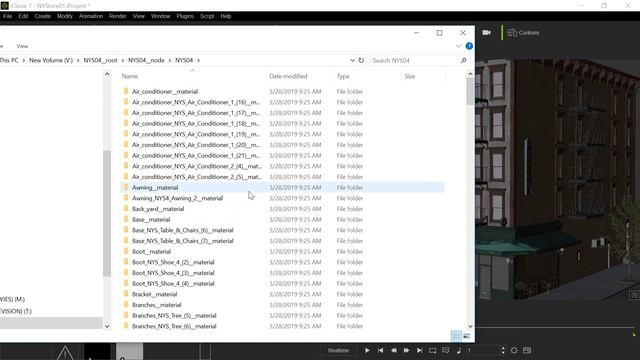640x360 pixels.
Task: Sort files by Type column
Action: click(x=343, y=76)
